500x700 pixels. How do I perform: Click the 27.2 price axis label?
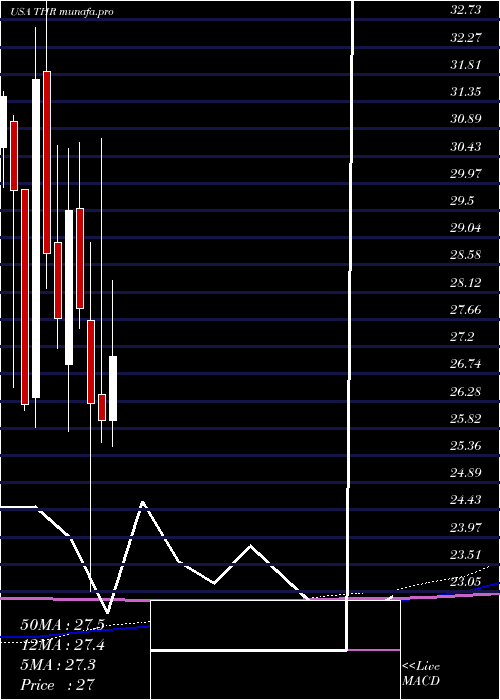click(462, 337)
